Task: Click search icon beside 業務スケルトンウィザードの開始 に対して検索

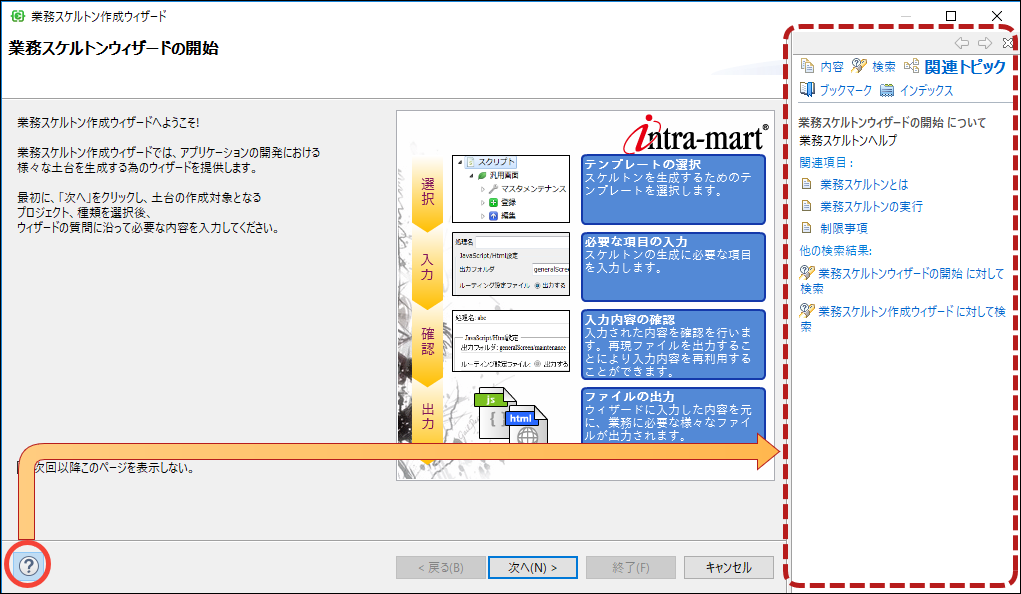Action: 807,274
